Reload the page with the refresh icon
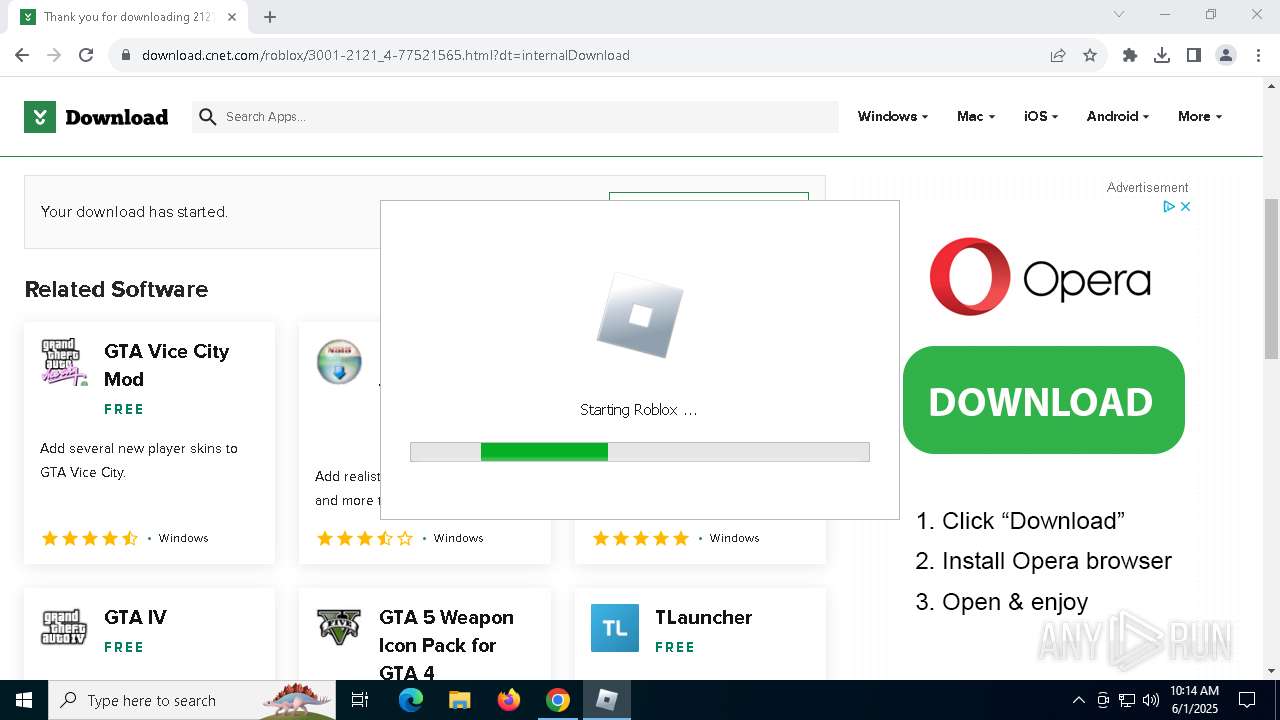1280x720 pixels. pos(86,55)
